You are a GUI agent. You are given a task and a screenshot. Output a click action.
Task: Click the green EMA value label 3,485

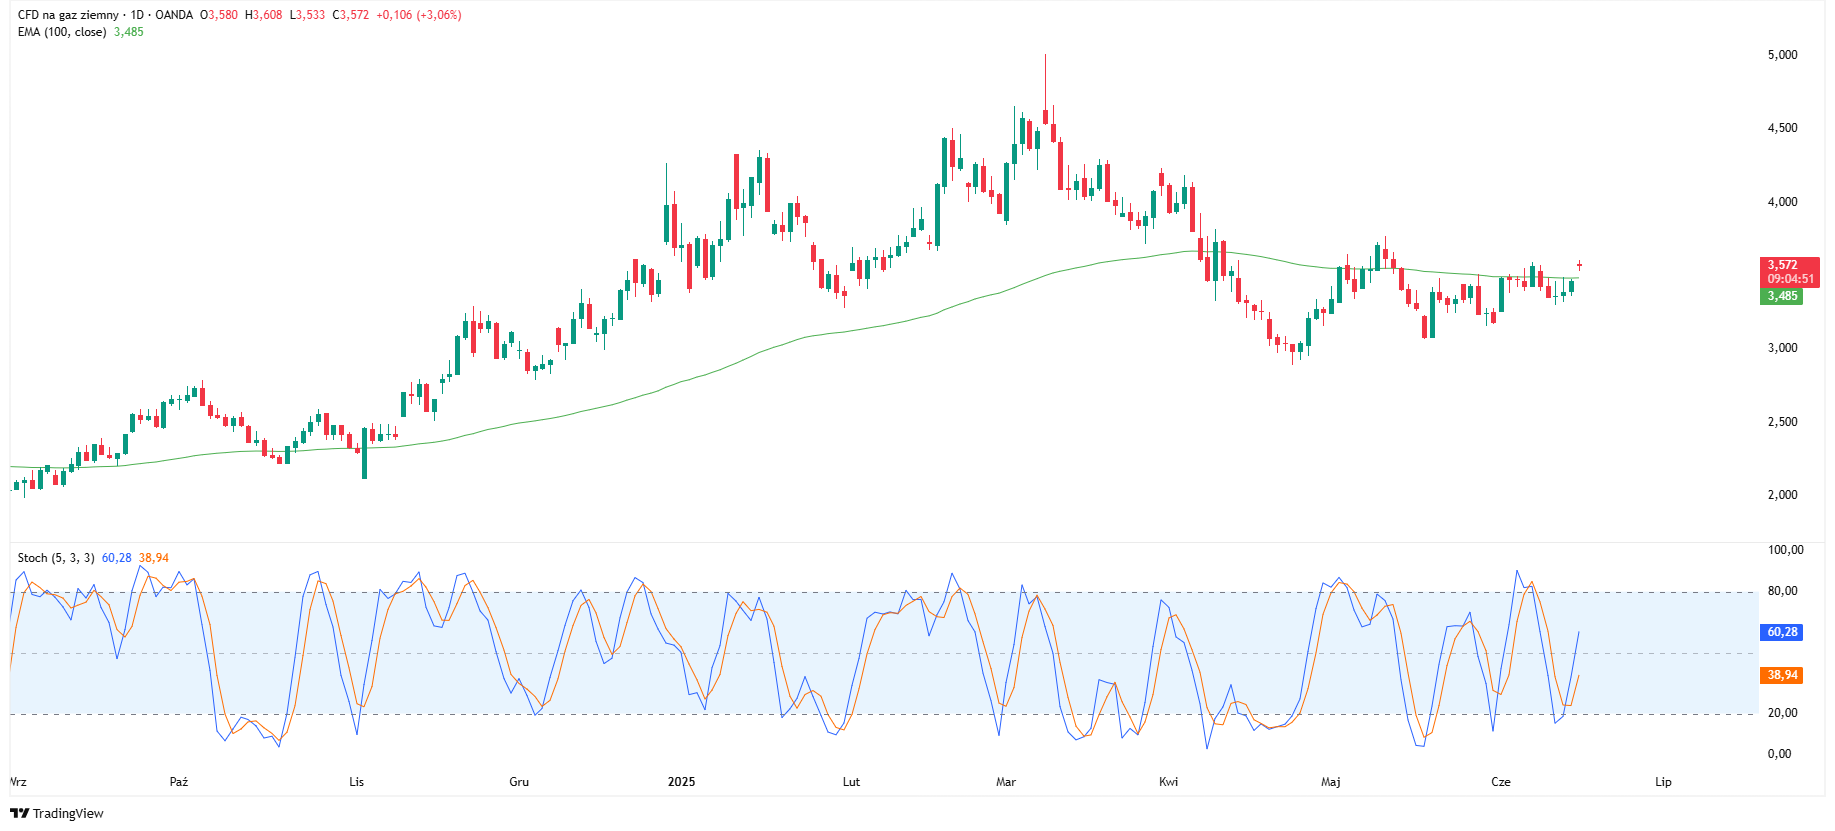1782,296
